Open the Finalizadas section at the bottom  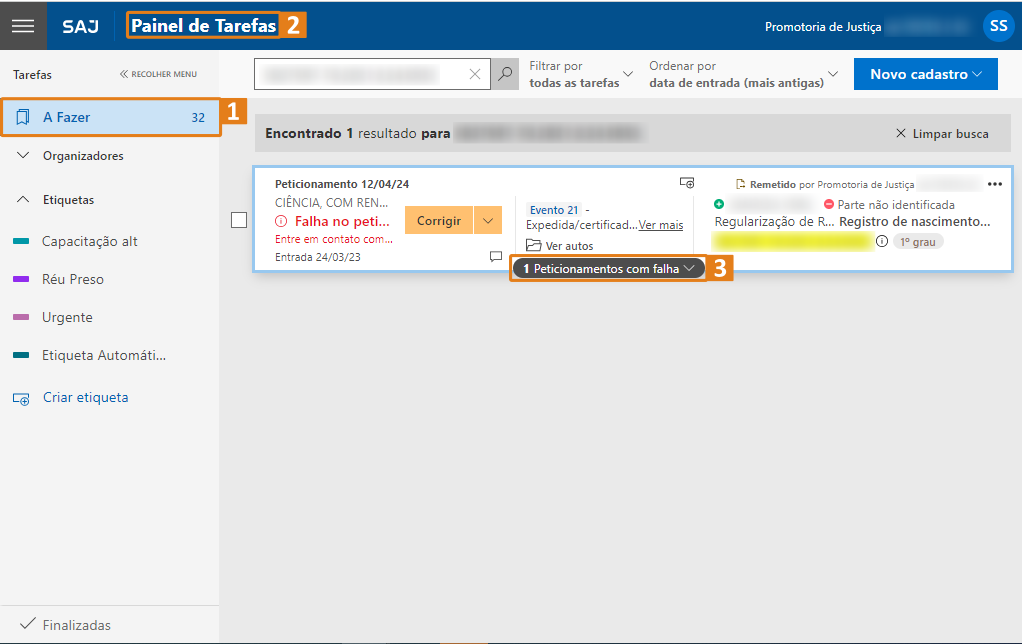[74, 624]
